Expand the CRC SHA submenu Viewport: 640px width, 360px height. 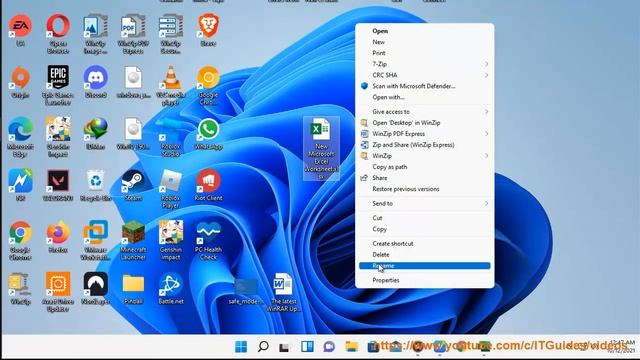coord(424,75)
